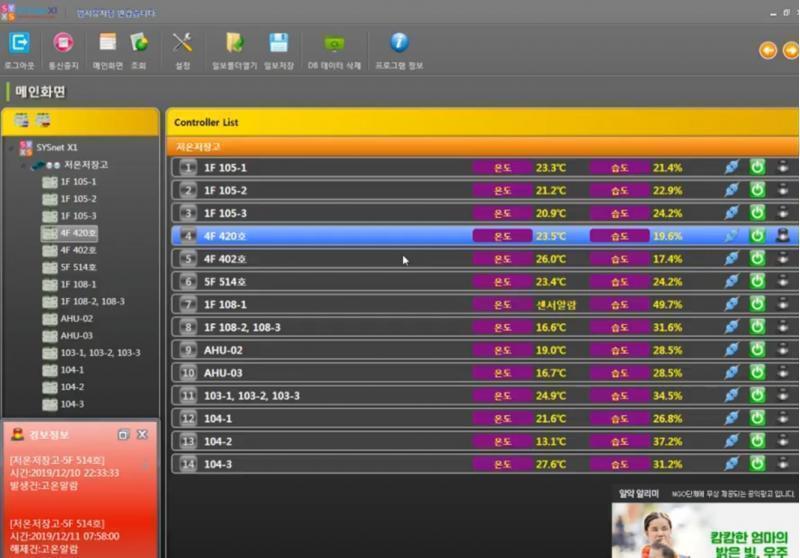The image size is (800, 558).
Task: Click the 49.7% humidity value
Action: [667, 305]
